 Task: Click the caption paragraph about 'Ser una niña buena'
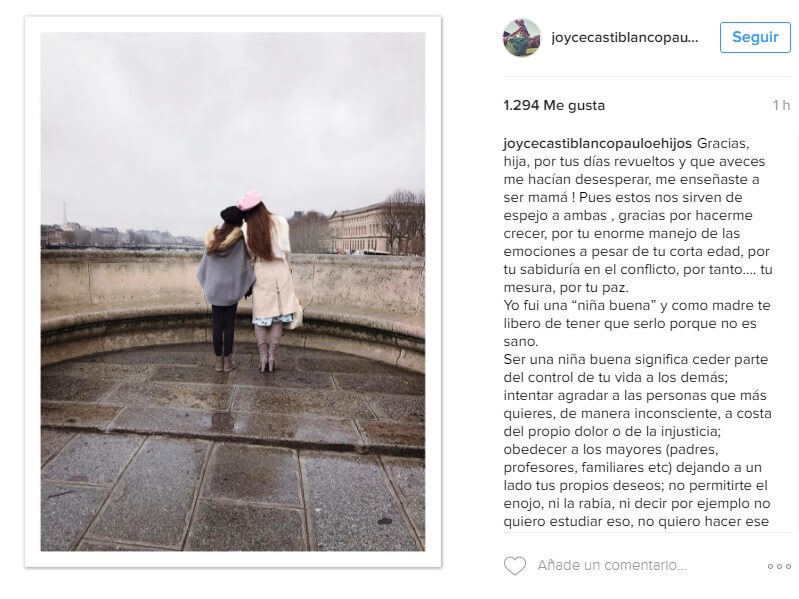(637, 441)
